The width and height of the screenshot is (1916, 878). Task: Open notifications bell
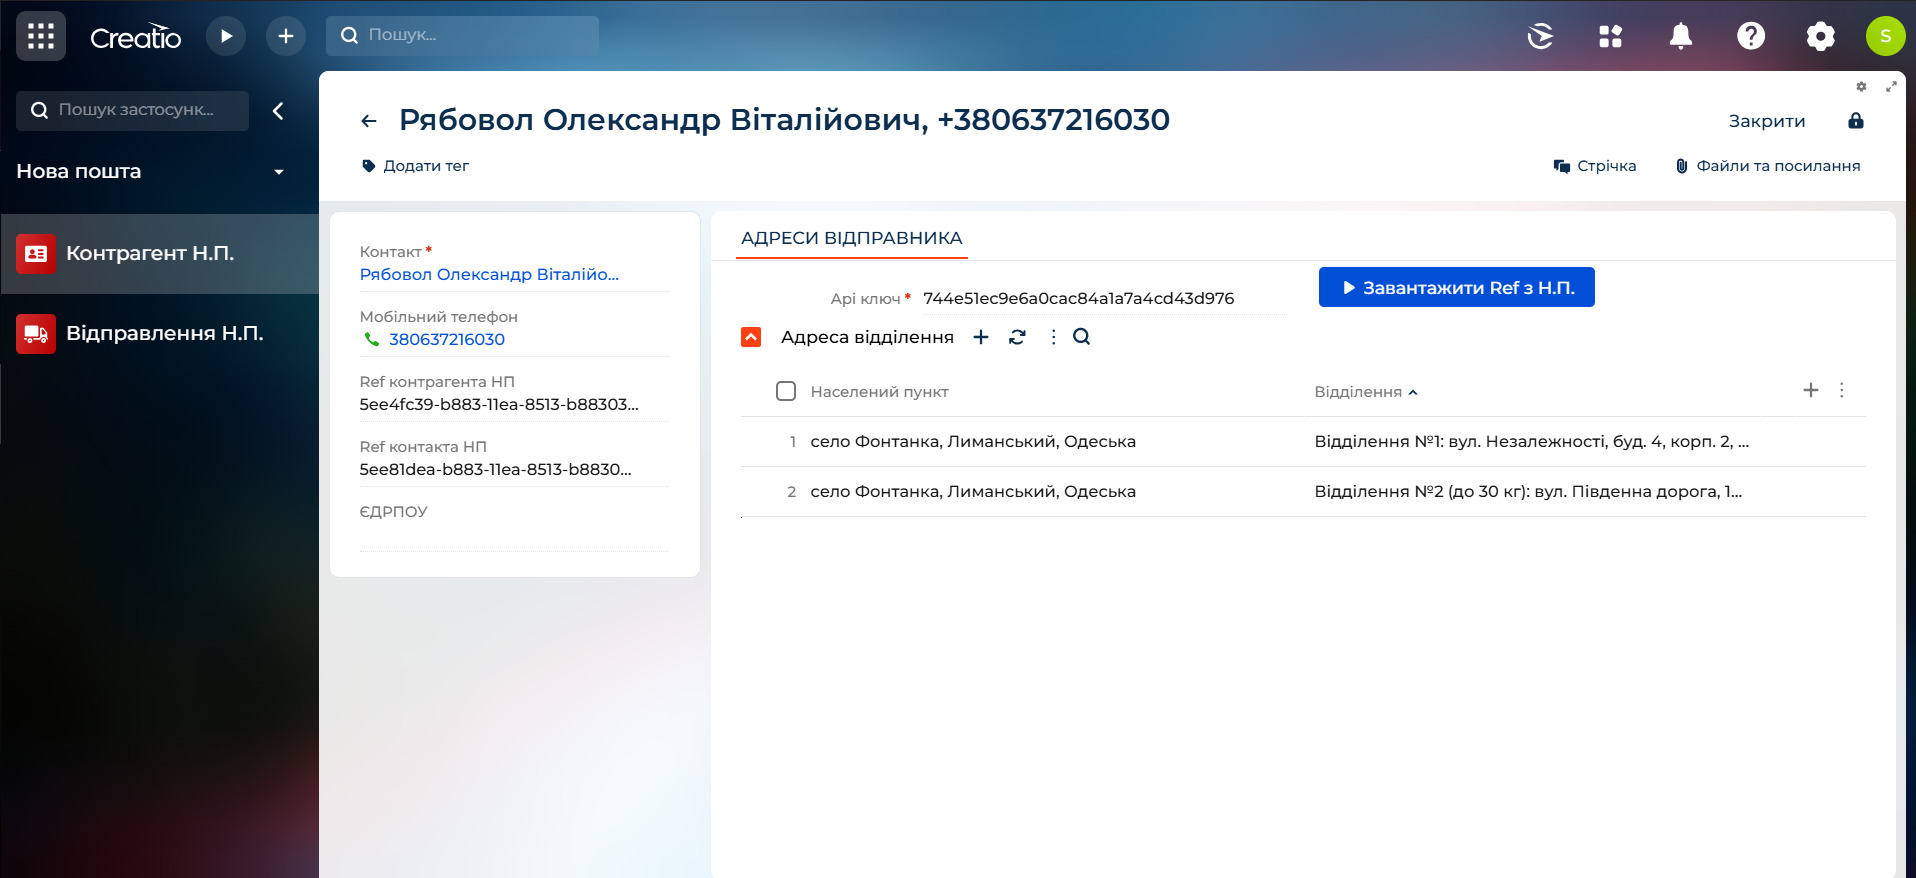(1681, 37)
